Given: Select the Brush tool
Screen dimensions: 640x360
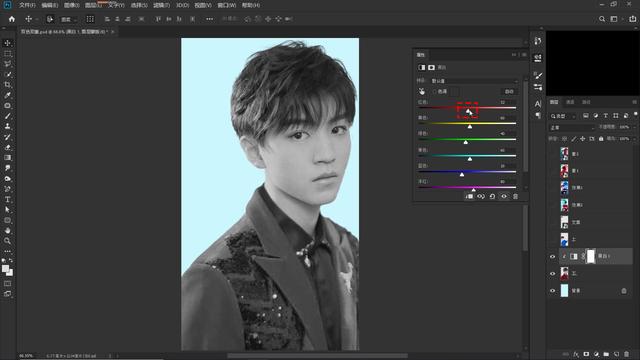Looking at the screenshot, I should point(7,116).
